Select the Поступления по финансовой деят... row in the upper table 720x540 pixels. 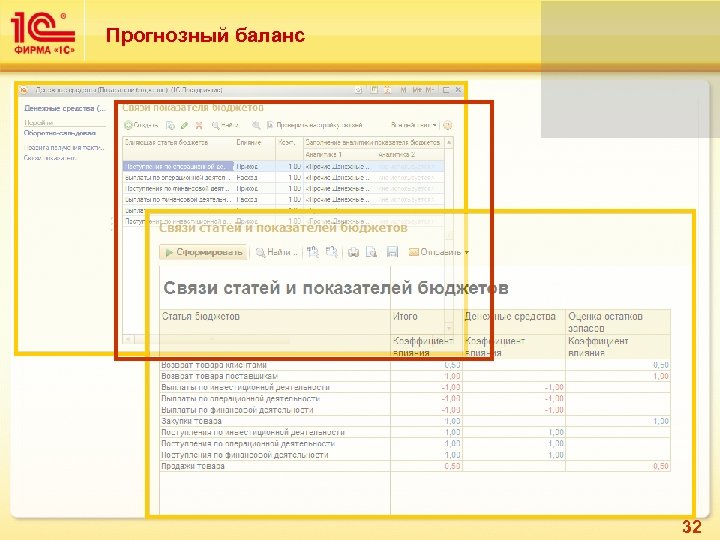point(283,188)
